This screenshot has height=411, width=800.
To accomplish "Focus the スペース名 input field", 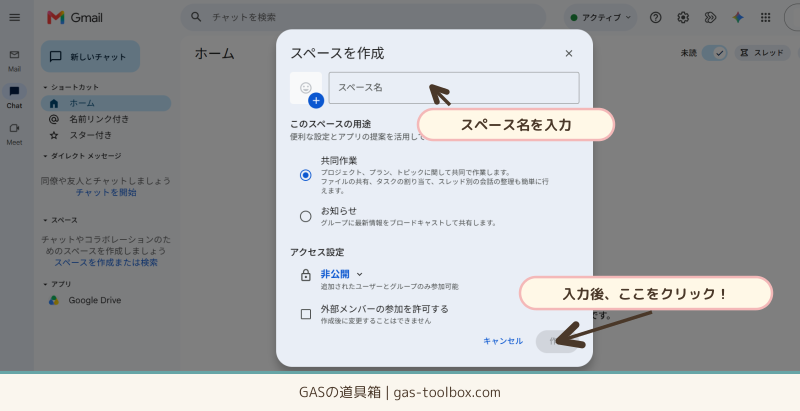I will click(454, 88).
